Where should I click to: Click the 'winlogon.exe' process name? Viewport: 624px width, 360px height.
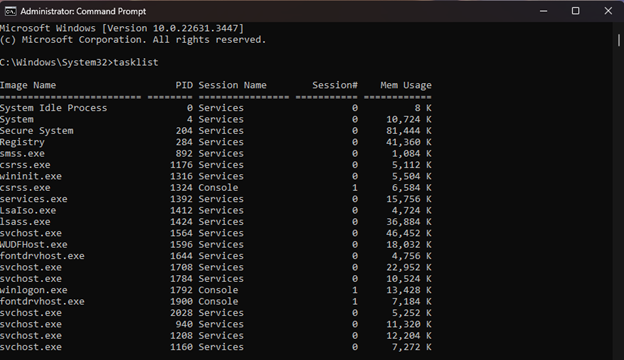33,290
